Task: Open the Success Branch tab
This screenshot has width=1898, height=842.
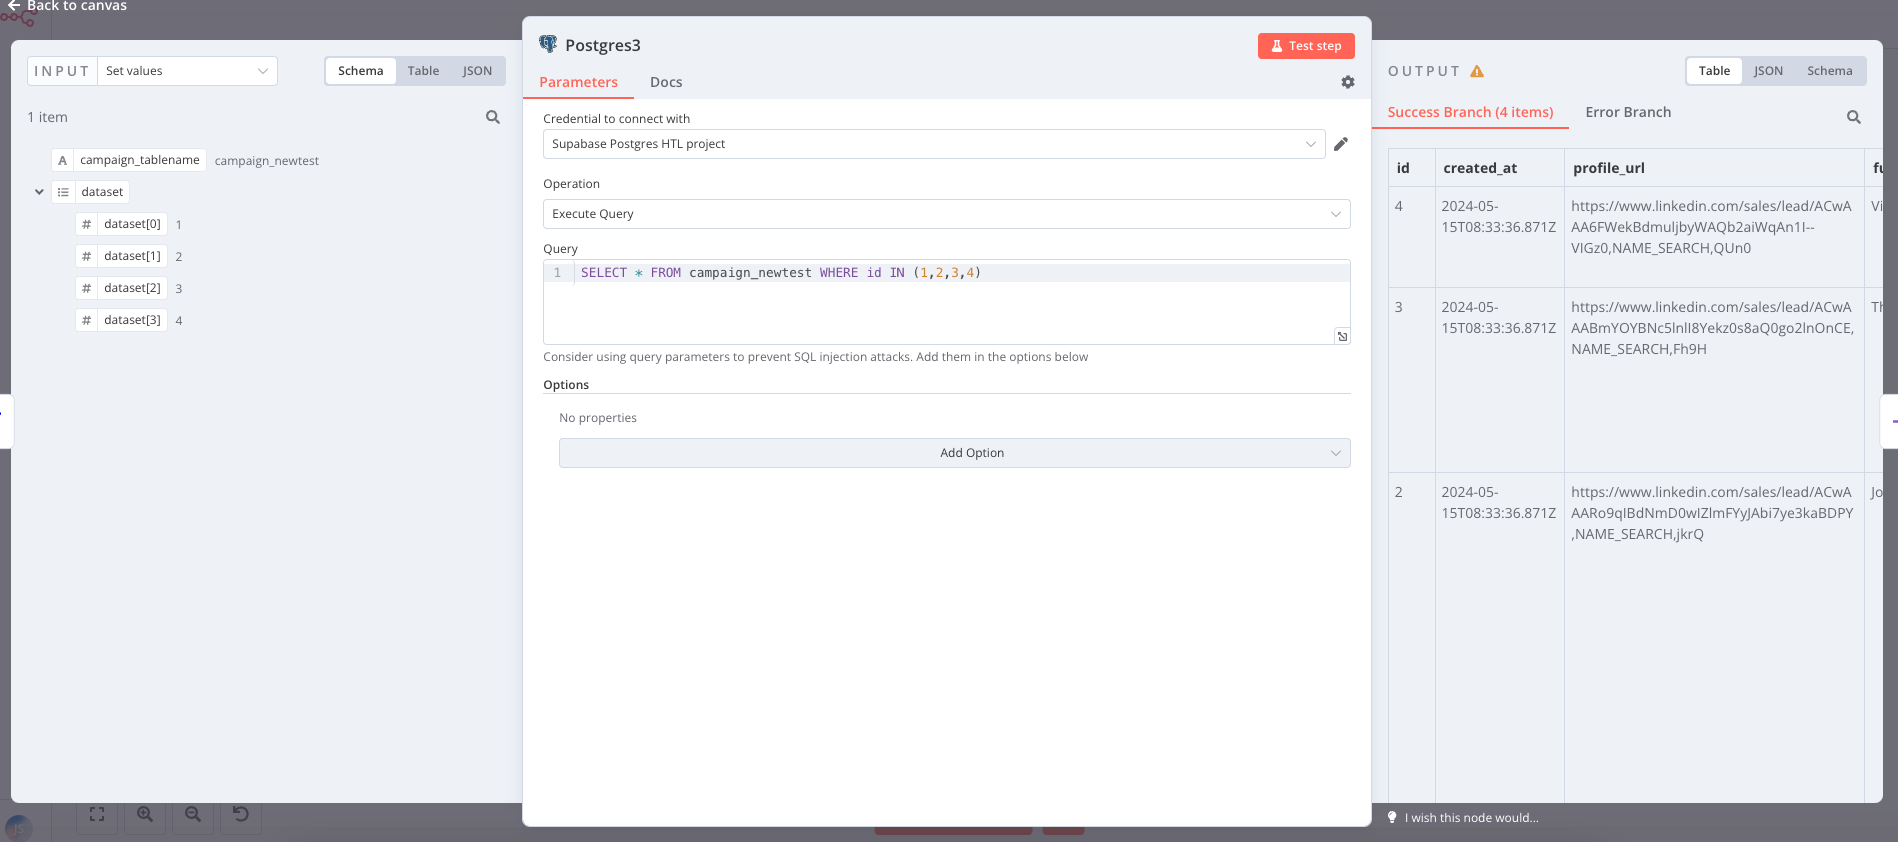Action: 1470,112
